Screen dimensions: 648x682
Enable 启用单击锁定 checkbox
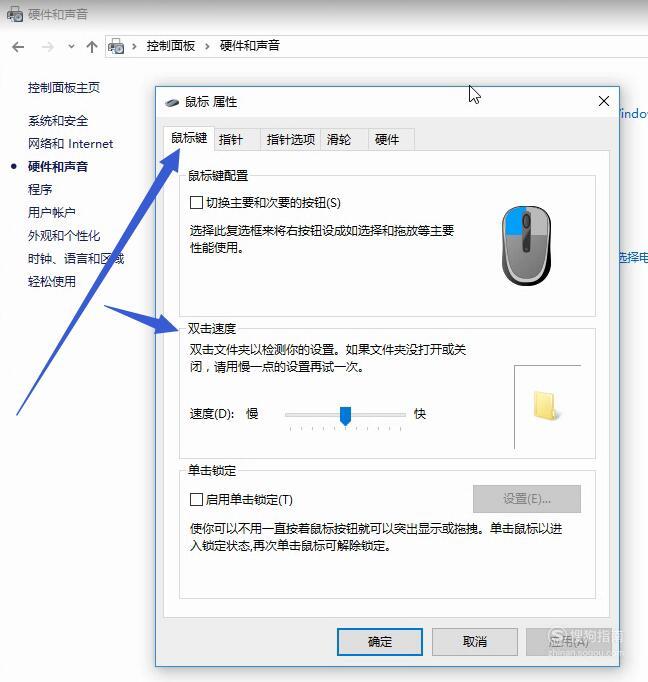(196, 499)
